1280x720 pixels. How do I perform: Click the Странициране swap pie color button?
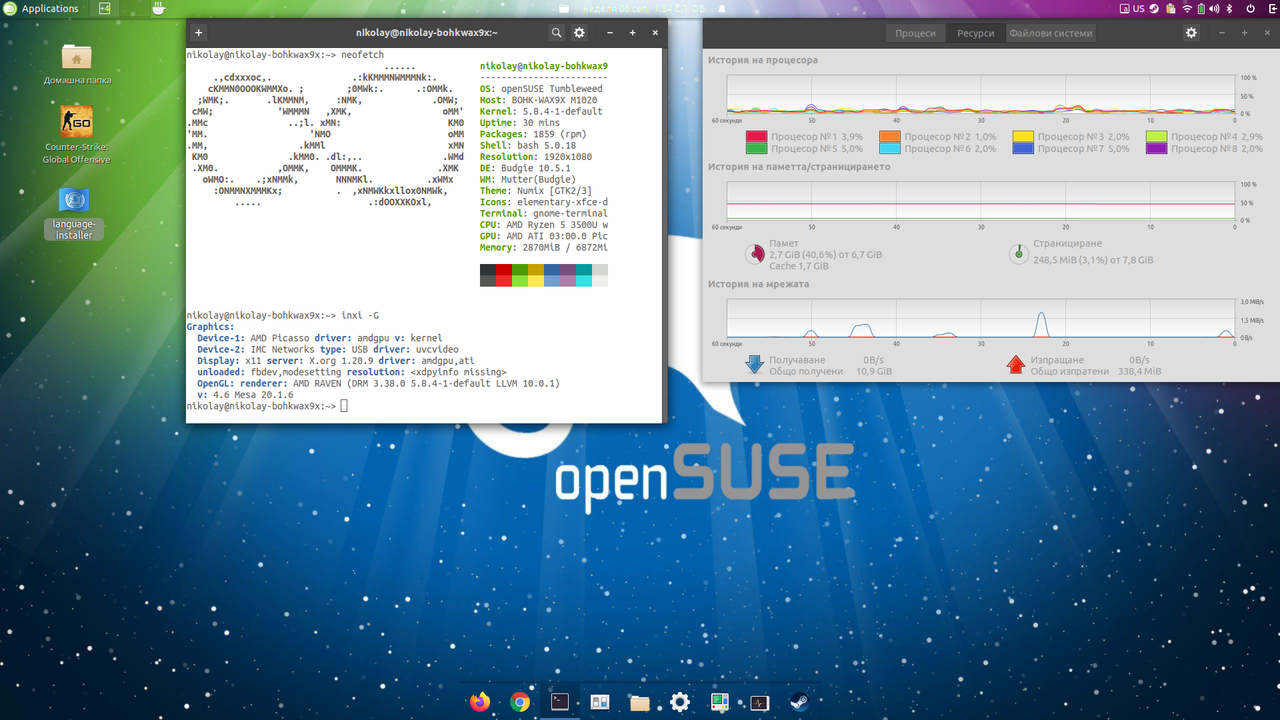pyautogui.click(x=1018, y=254)
